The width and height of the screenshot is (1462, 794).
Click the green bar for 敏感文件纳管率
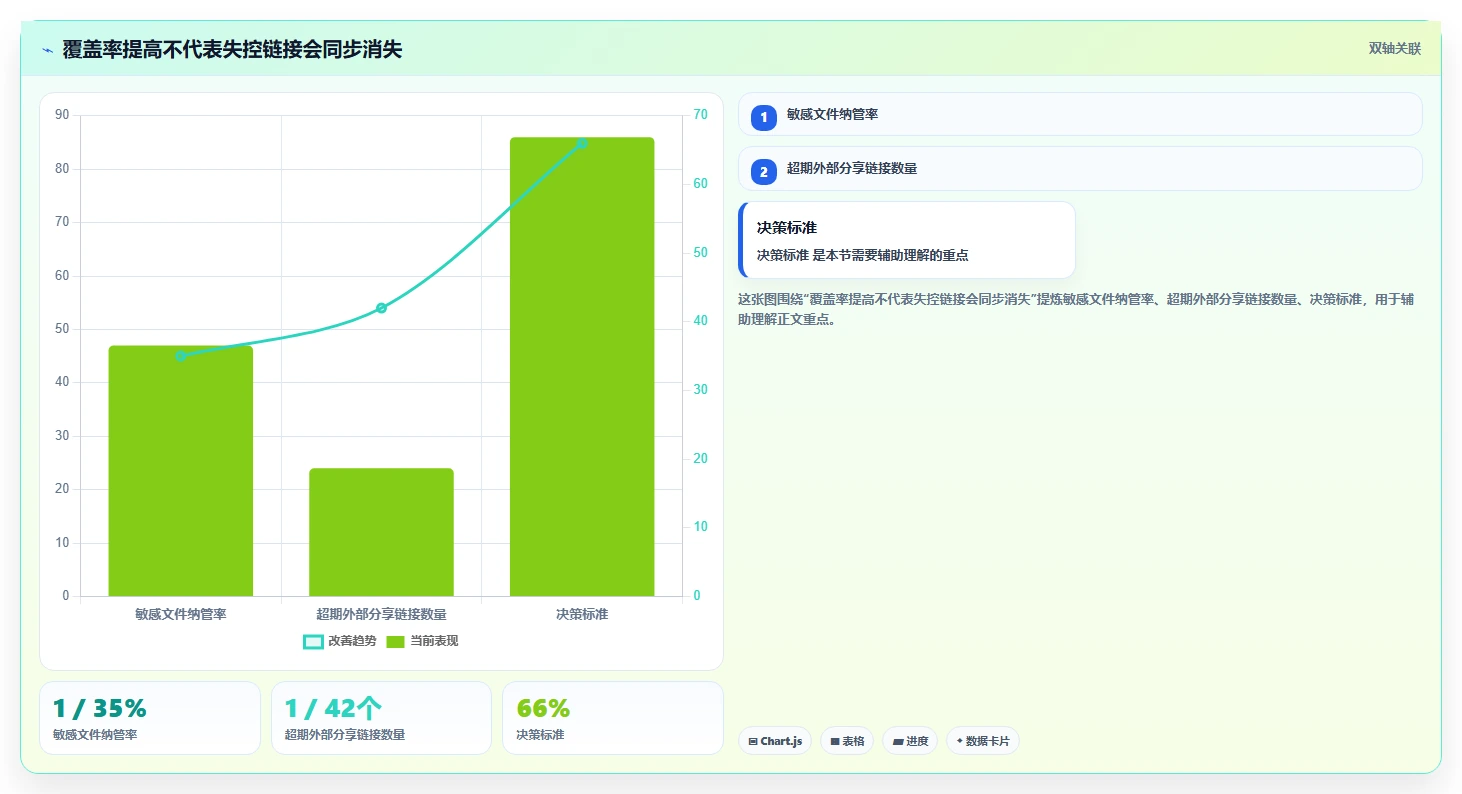(x=181, y=471)
